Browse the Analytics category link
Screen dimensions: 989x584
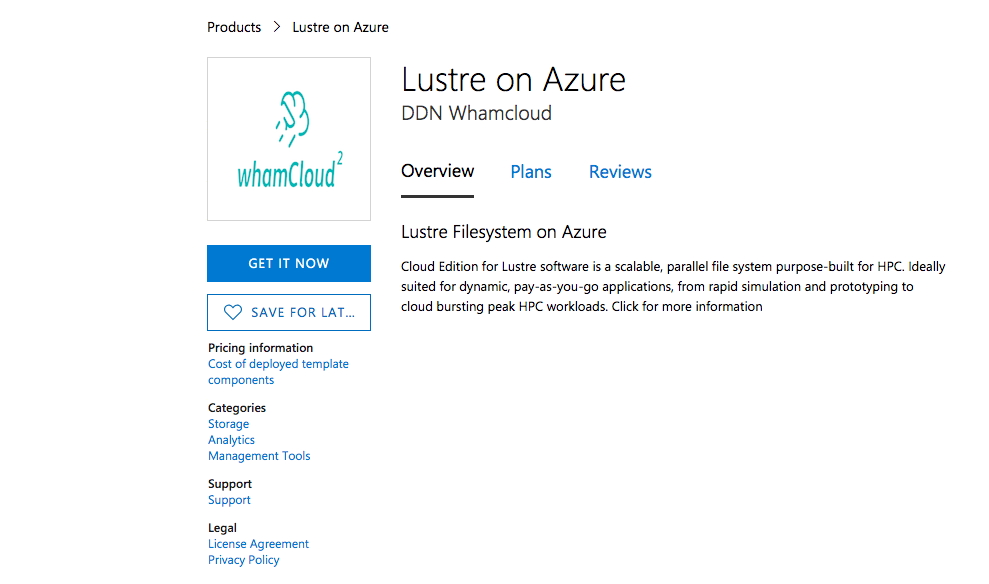point(231,440)
